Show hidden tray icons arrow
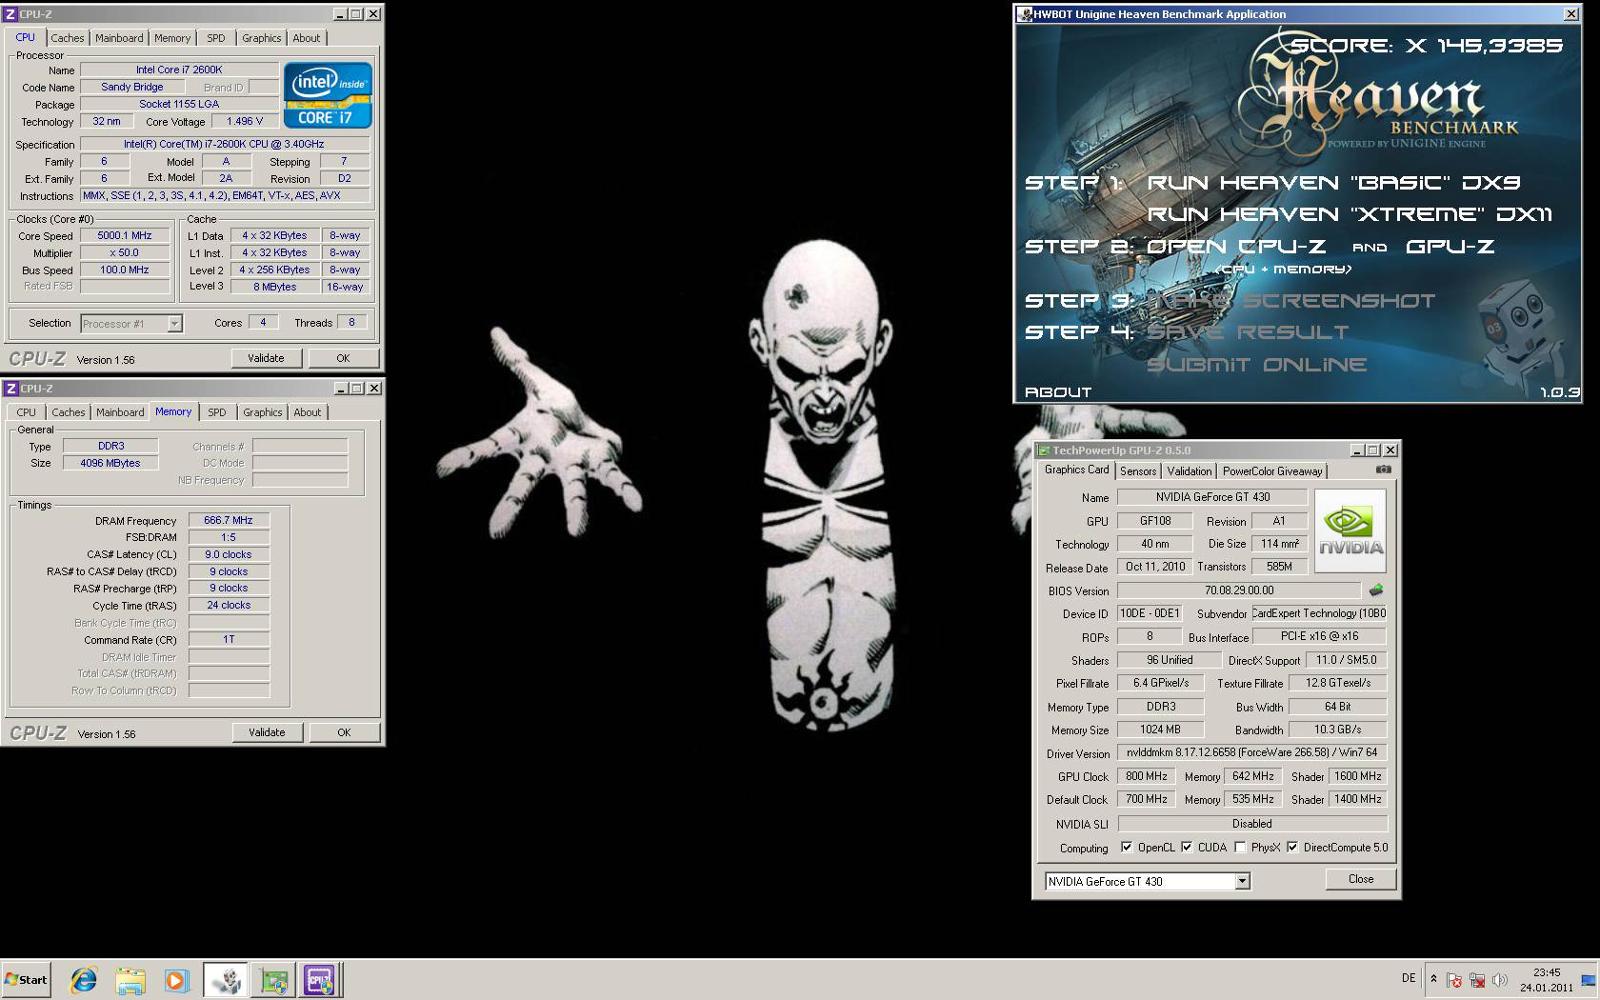This screenshot has height=1000, width=1600. (x=1434, y=979)
